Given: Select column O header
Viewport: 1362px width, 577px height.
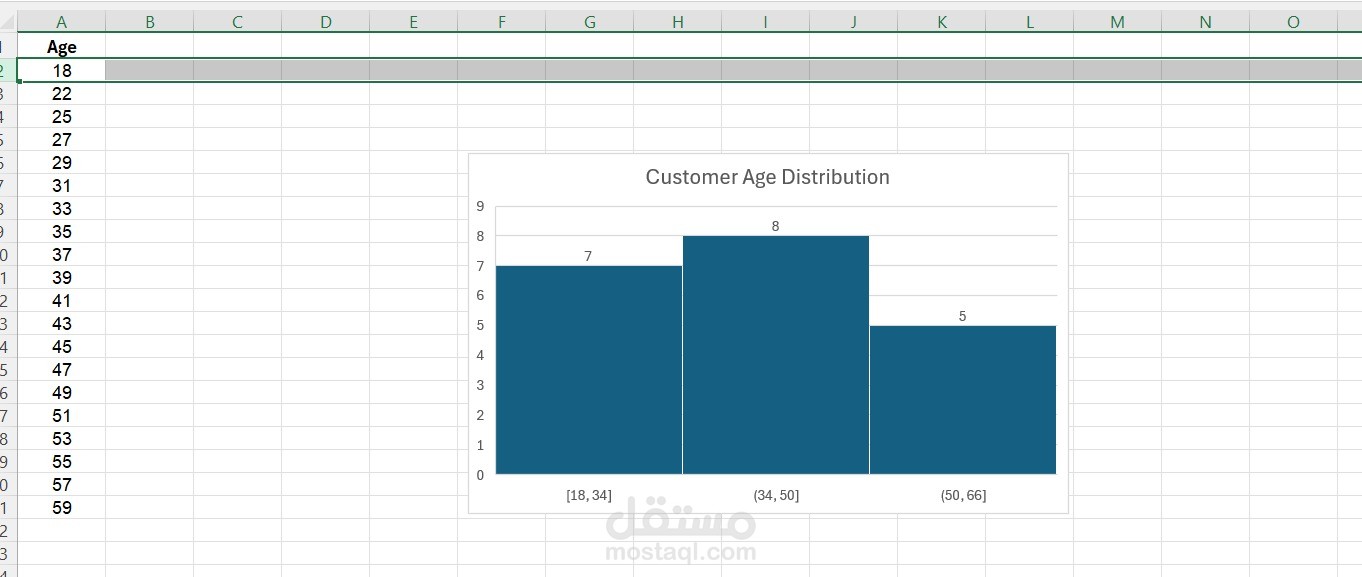Looking at the screenshot, I should point(1293,22).
